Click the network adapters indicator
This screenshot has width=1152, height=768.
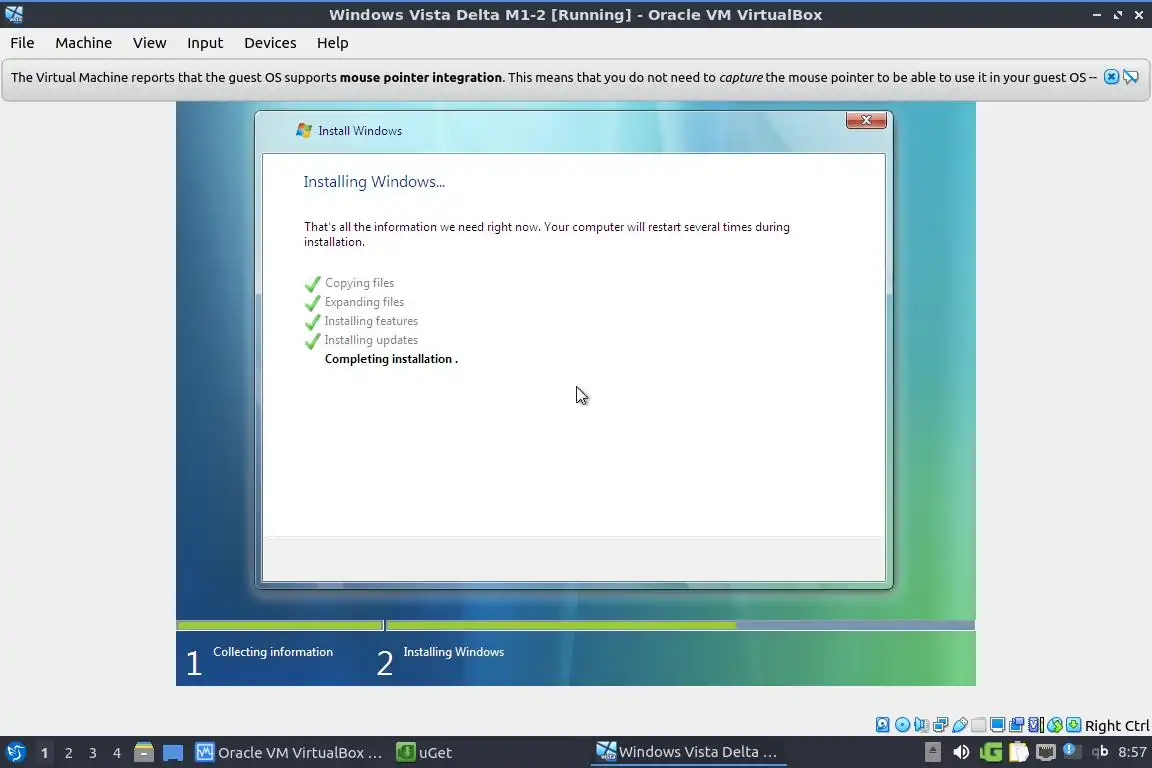pos(940,725)
